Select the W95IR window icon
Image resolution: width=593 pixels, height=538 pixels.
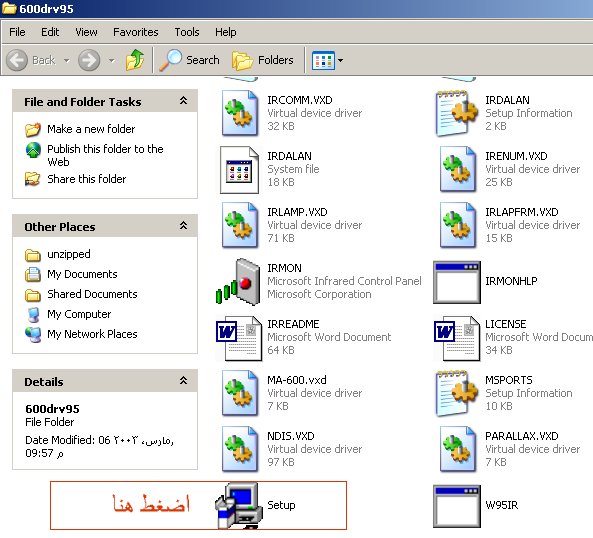pyautogui.click(x=457, y=506)
